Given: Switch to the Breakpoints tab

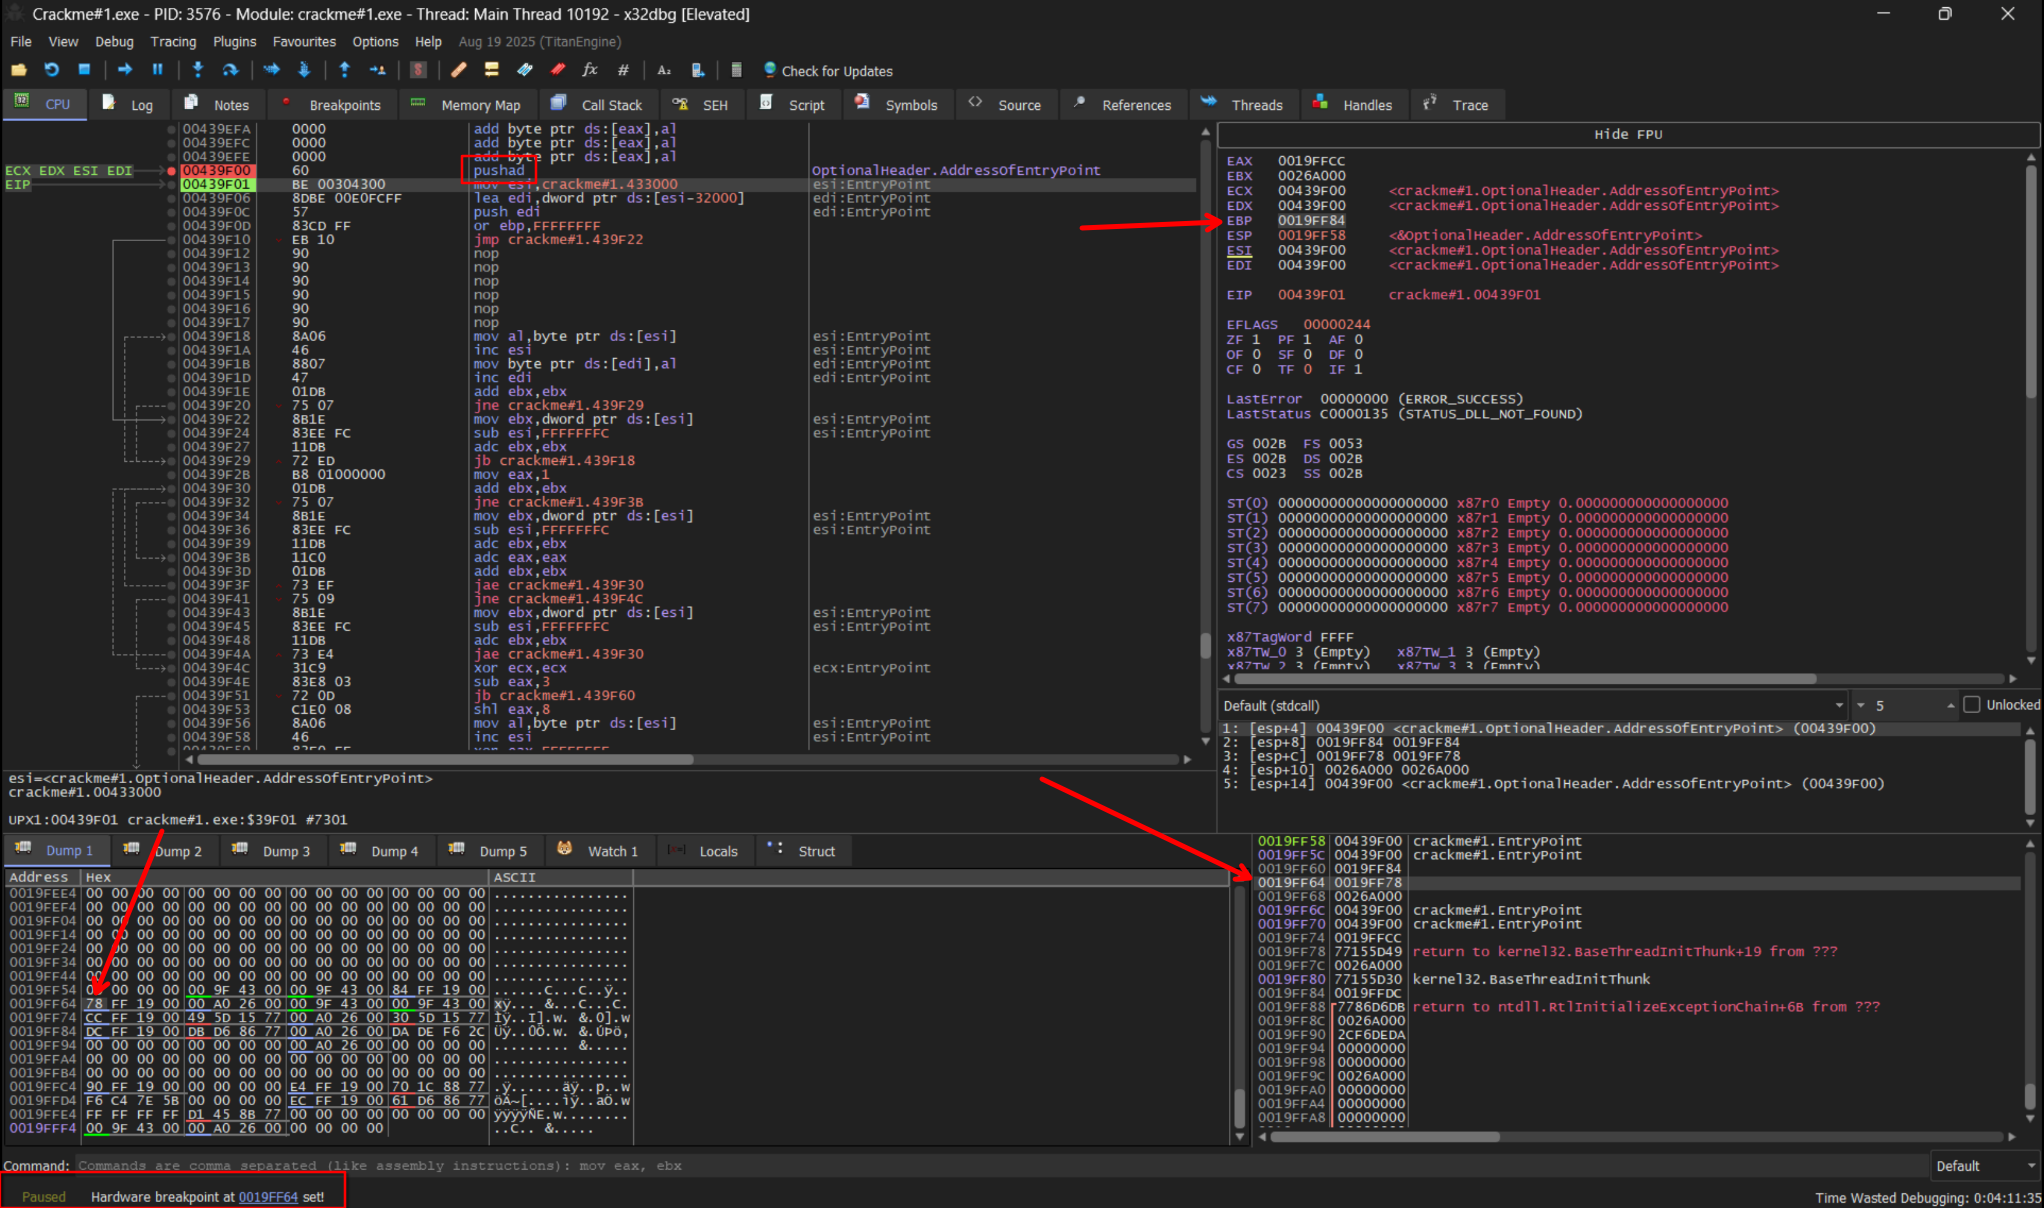Looking at the screenshot, I should tap(332, 105).
